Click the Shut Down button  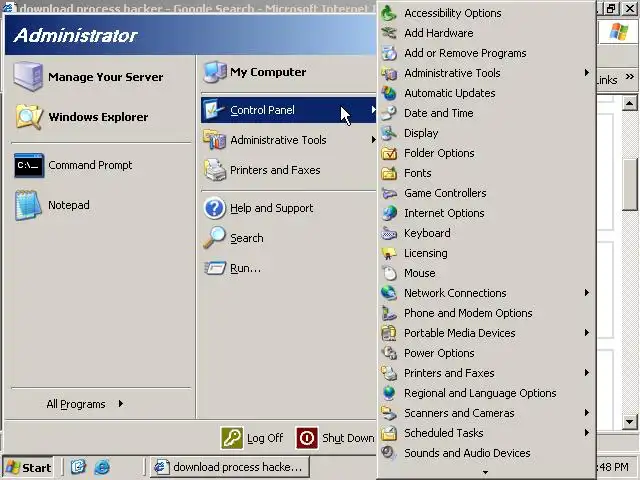click(335, 438)
